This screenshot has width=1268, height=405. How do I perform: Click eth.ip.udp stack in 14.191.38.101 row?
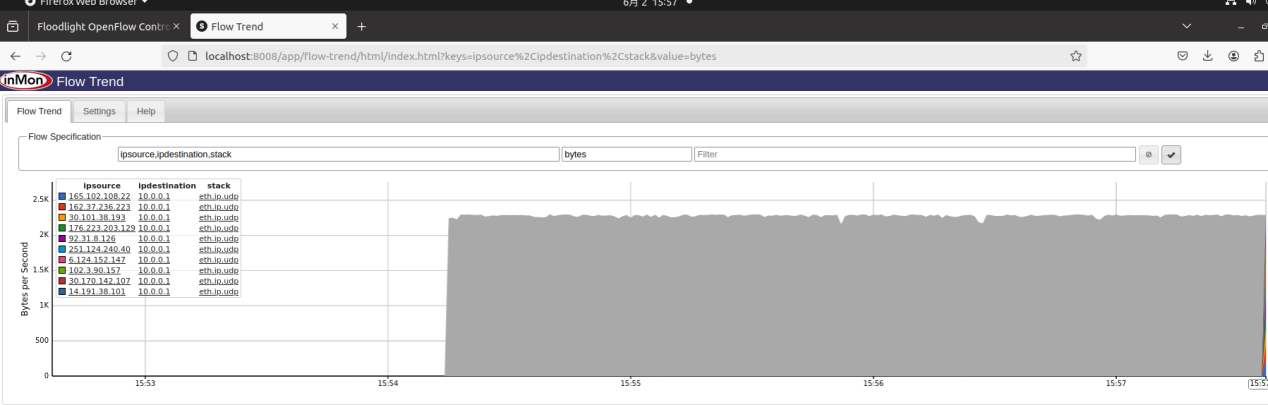click(218, 292)
